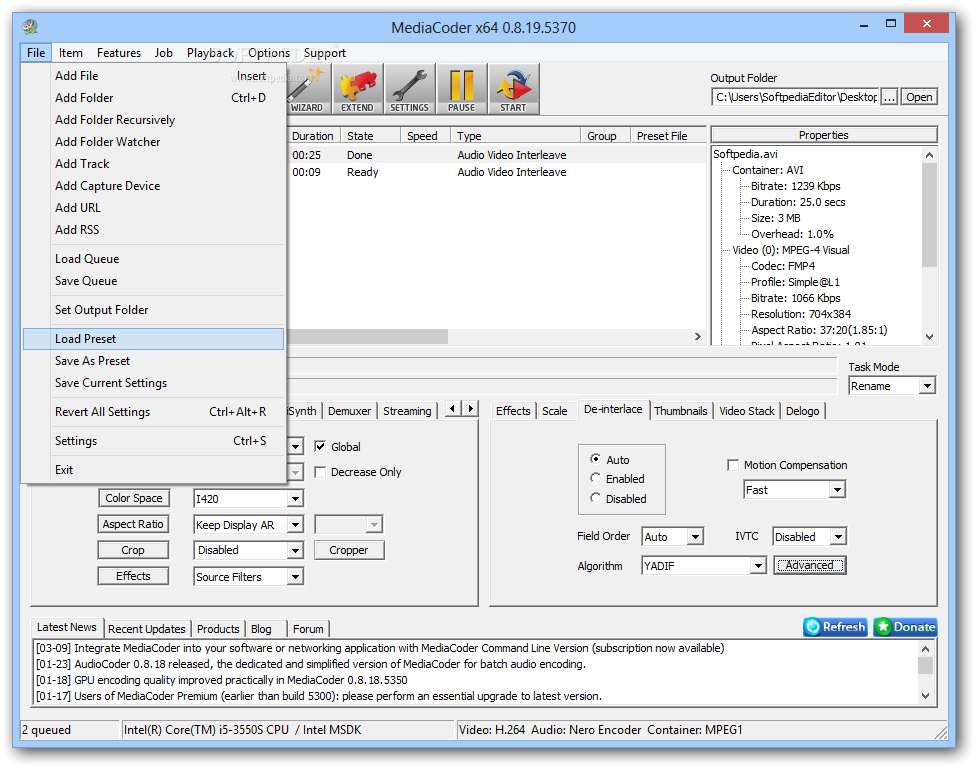Click the Crop button
The image size is (976, 768).
tap(133, 550)
